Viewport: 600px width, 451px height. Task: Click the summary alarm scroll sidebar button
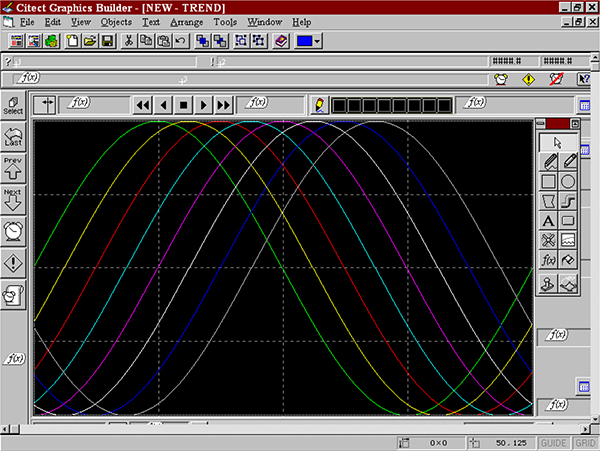pos(13,295)
